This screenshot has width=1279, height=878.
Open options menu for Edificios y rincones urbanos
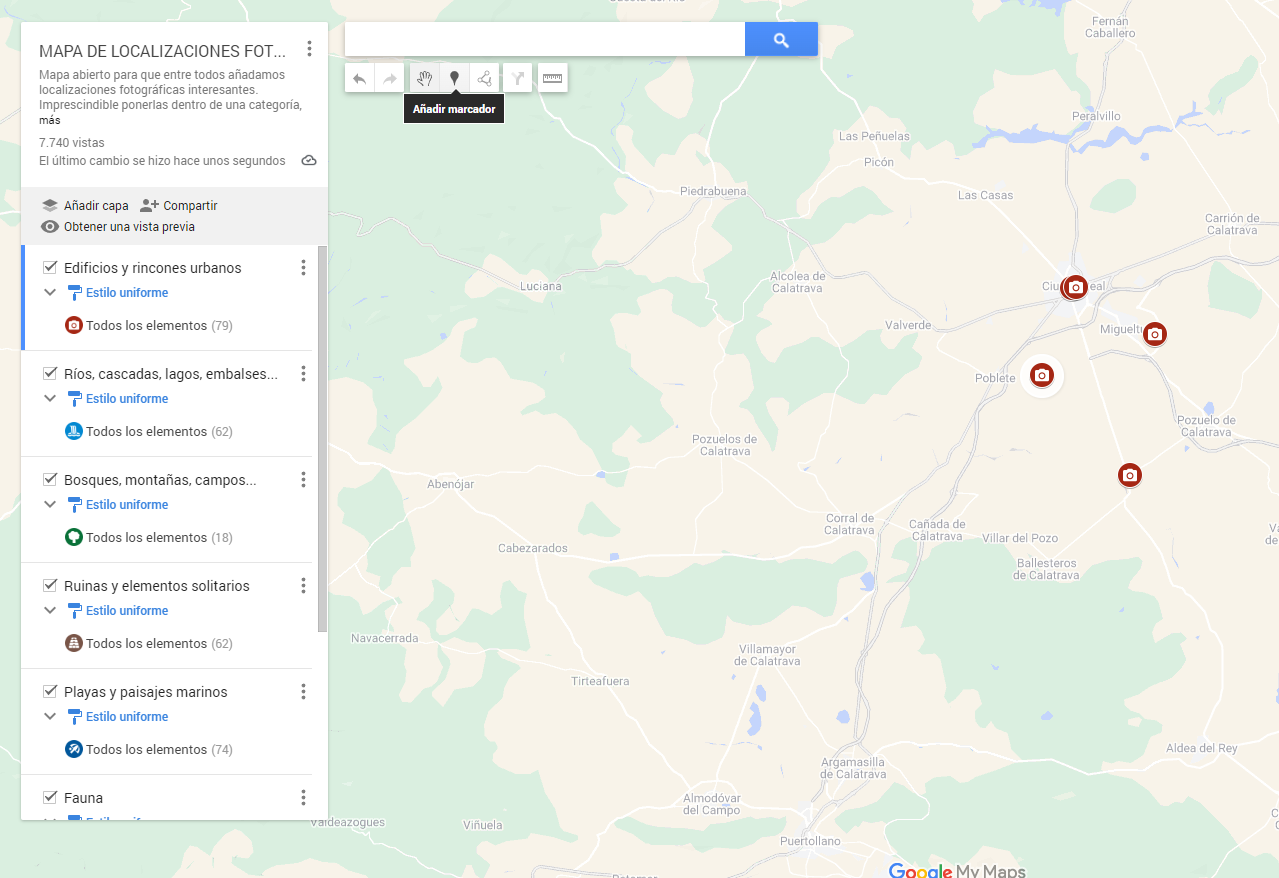tap(303, 268)
